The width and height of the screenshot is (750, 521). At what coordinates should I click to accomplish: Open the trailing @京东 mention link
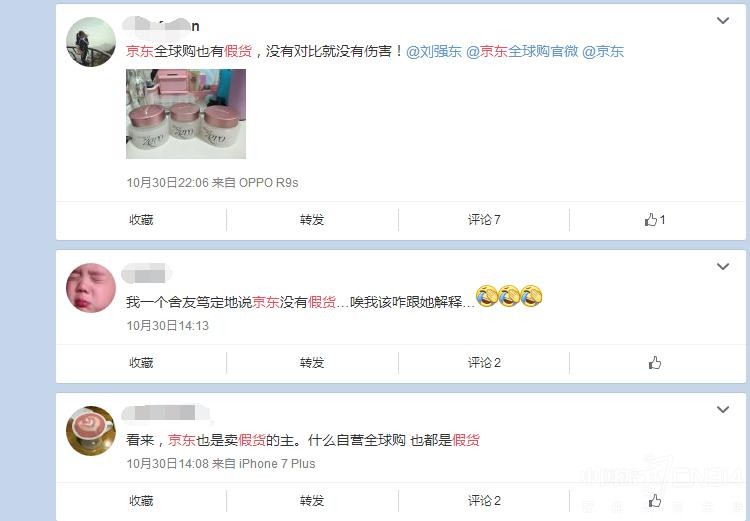[603, 51]
